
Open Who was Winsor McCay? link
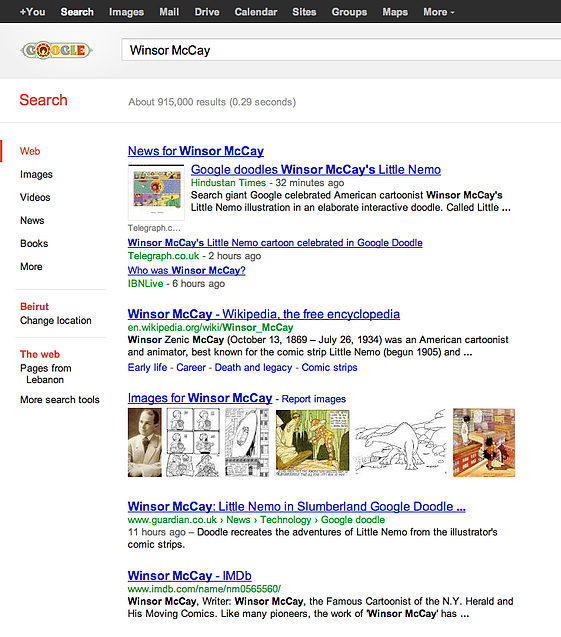(186, 271)
